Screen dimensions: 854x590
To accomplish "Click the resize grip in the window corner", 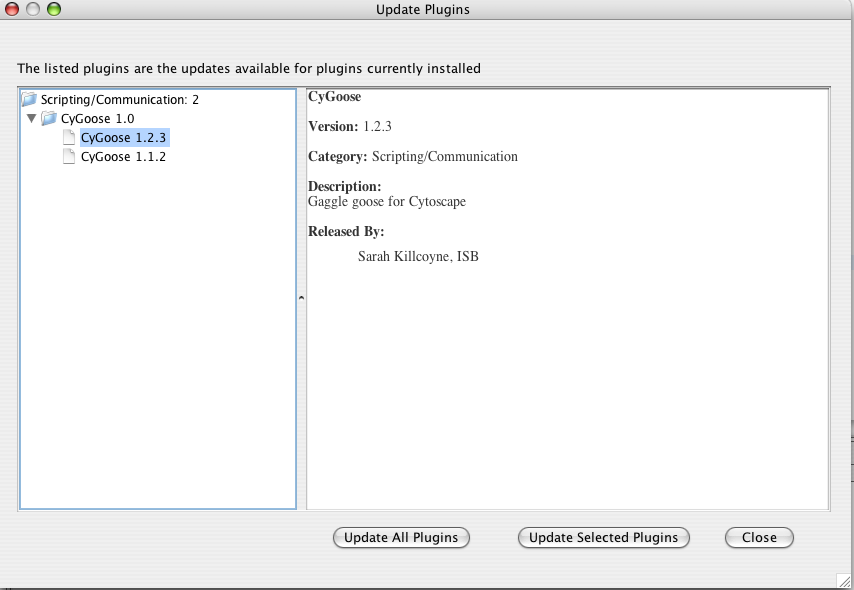I will click(x=844, y=580).
